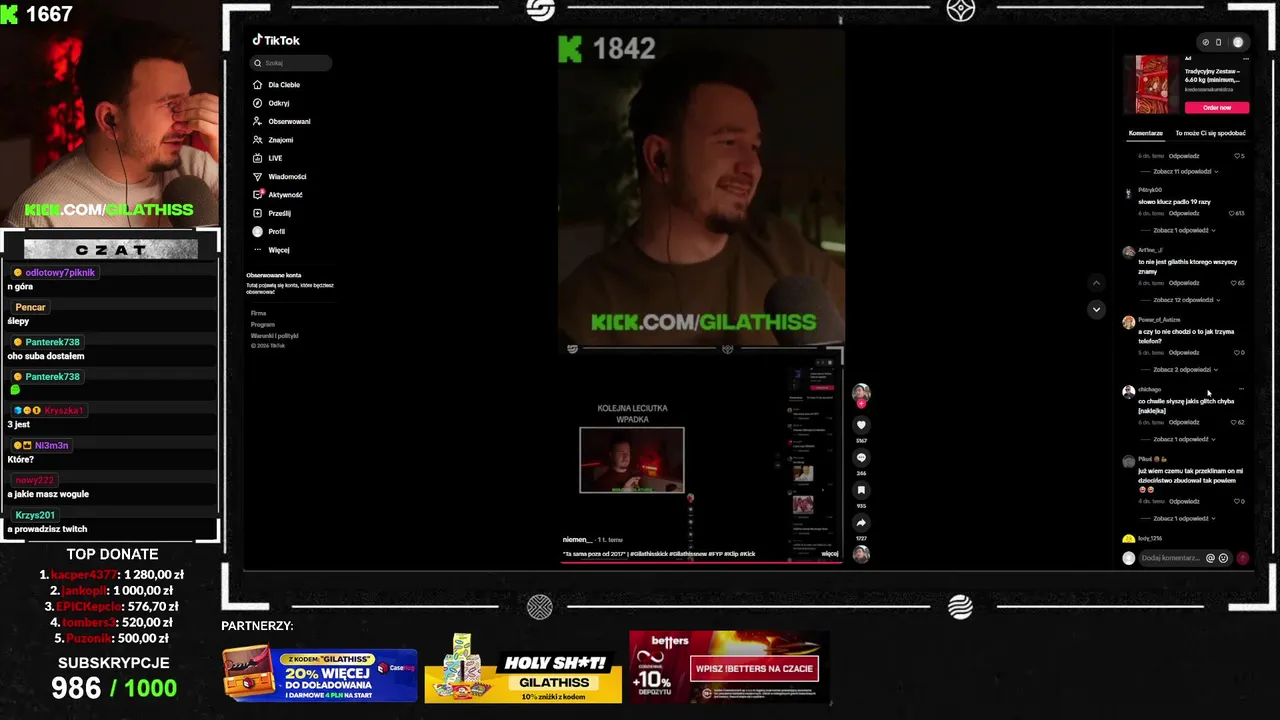The image size is (1280, 720).
Task: Expand Zobacz 1 odpowiedź under chichego
Action: pos(1184,439)
